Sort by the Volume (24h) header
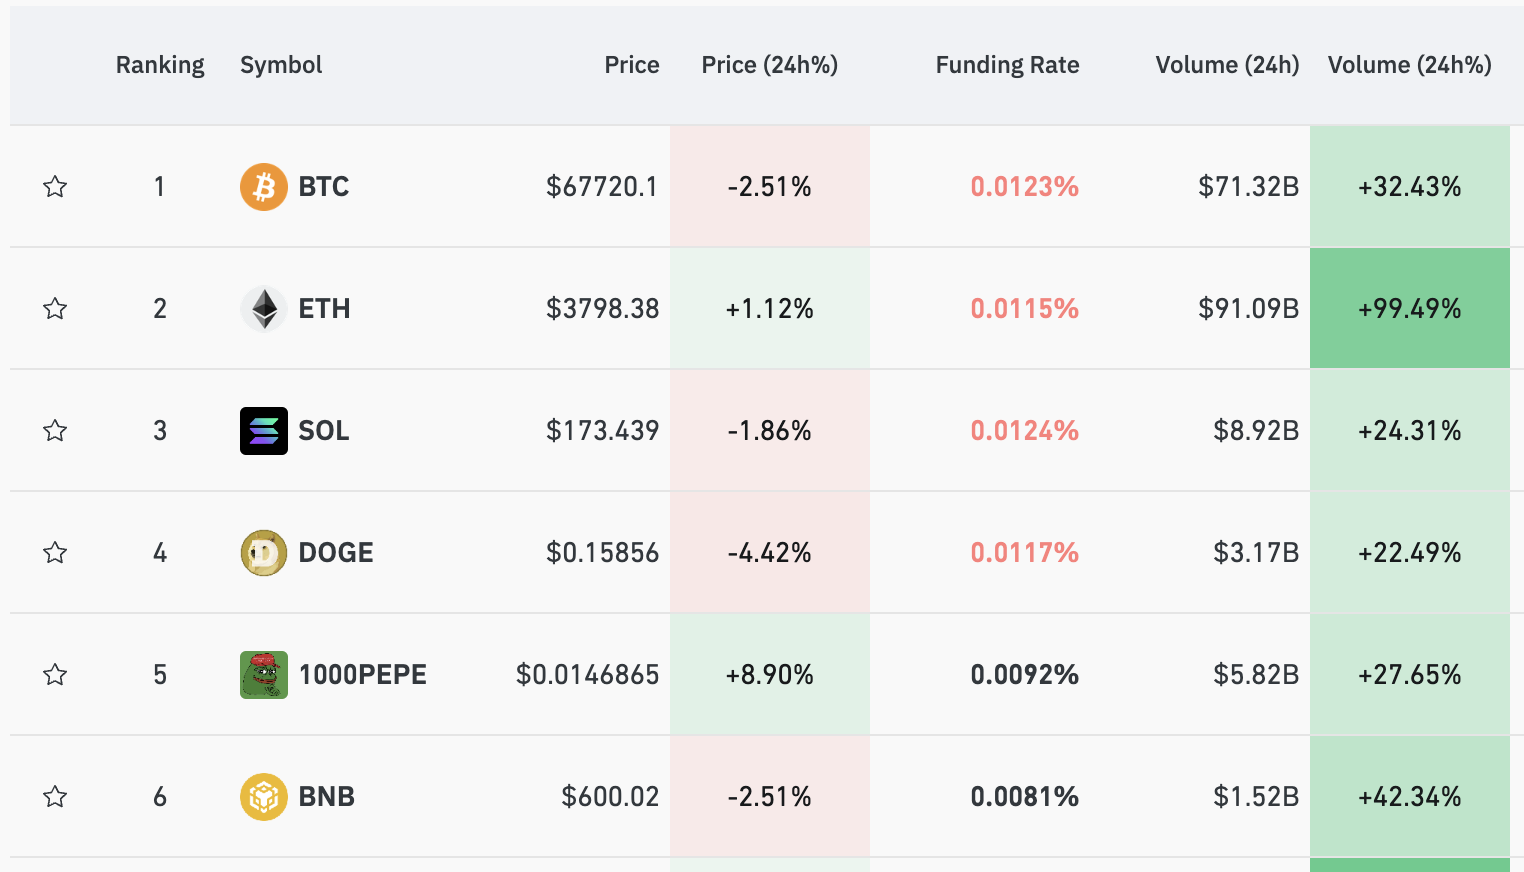This screenshot has height=872, width=1524. tap(1227, 65)
